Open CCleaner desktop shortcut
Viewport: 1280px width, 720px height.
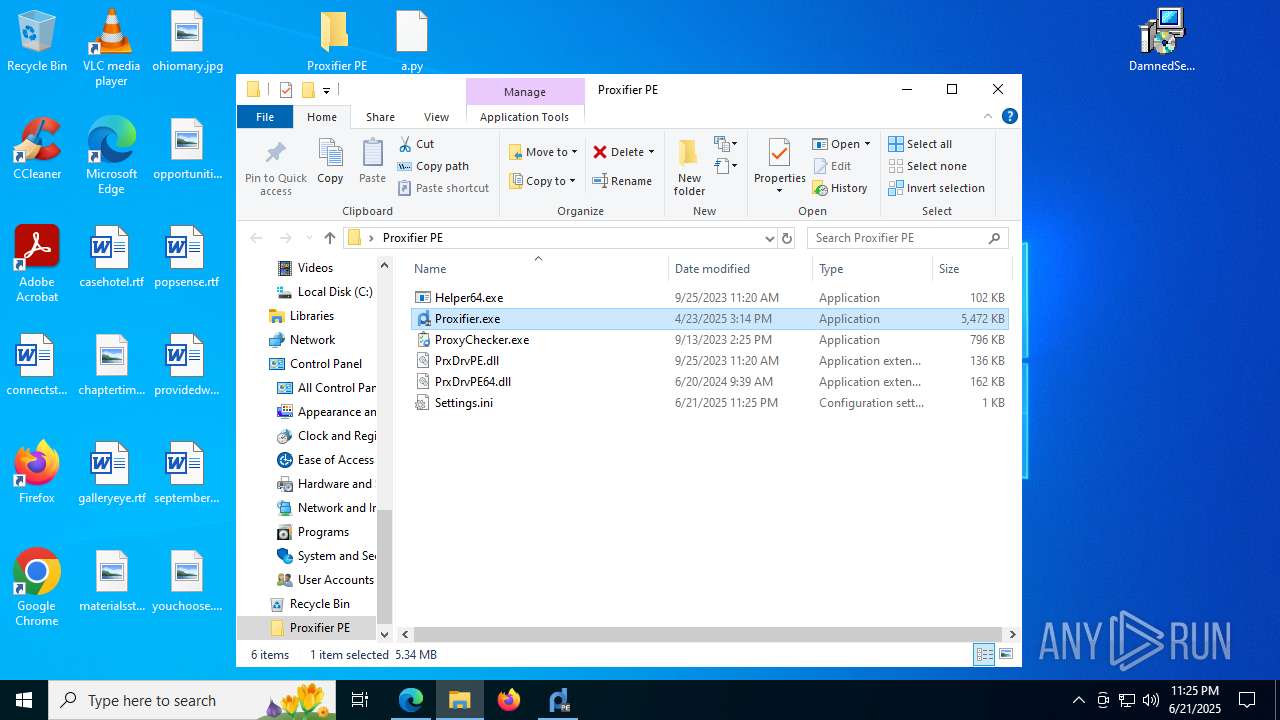[x=37, y=149]
